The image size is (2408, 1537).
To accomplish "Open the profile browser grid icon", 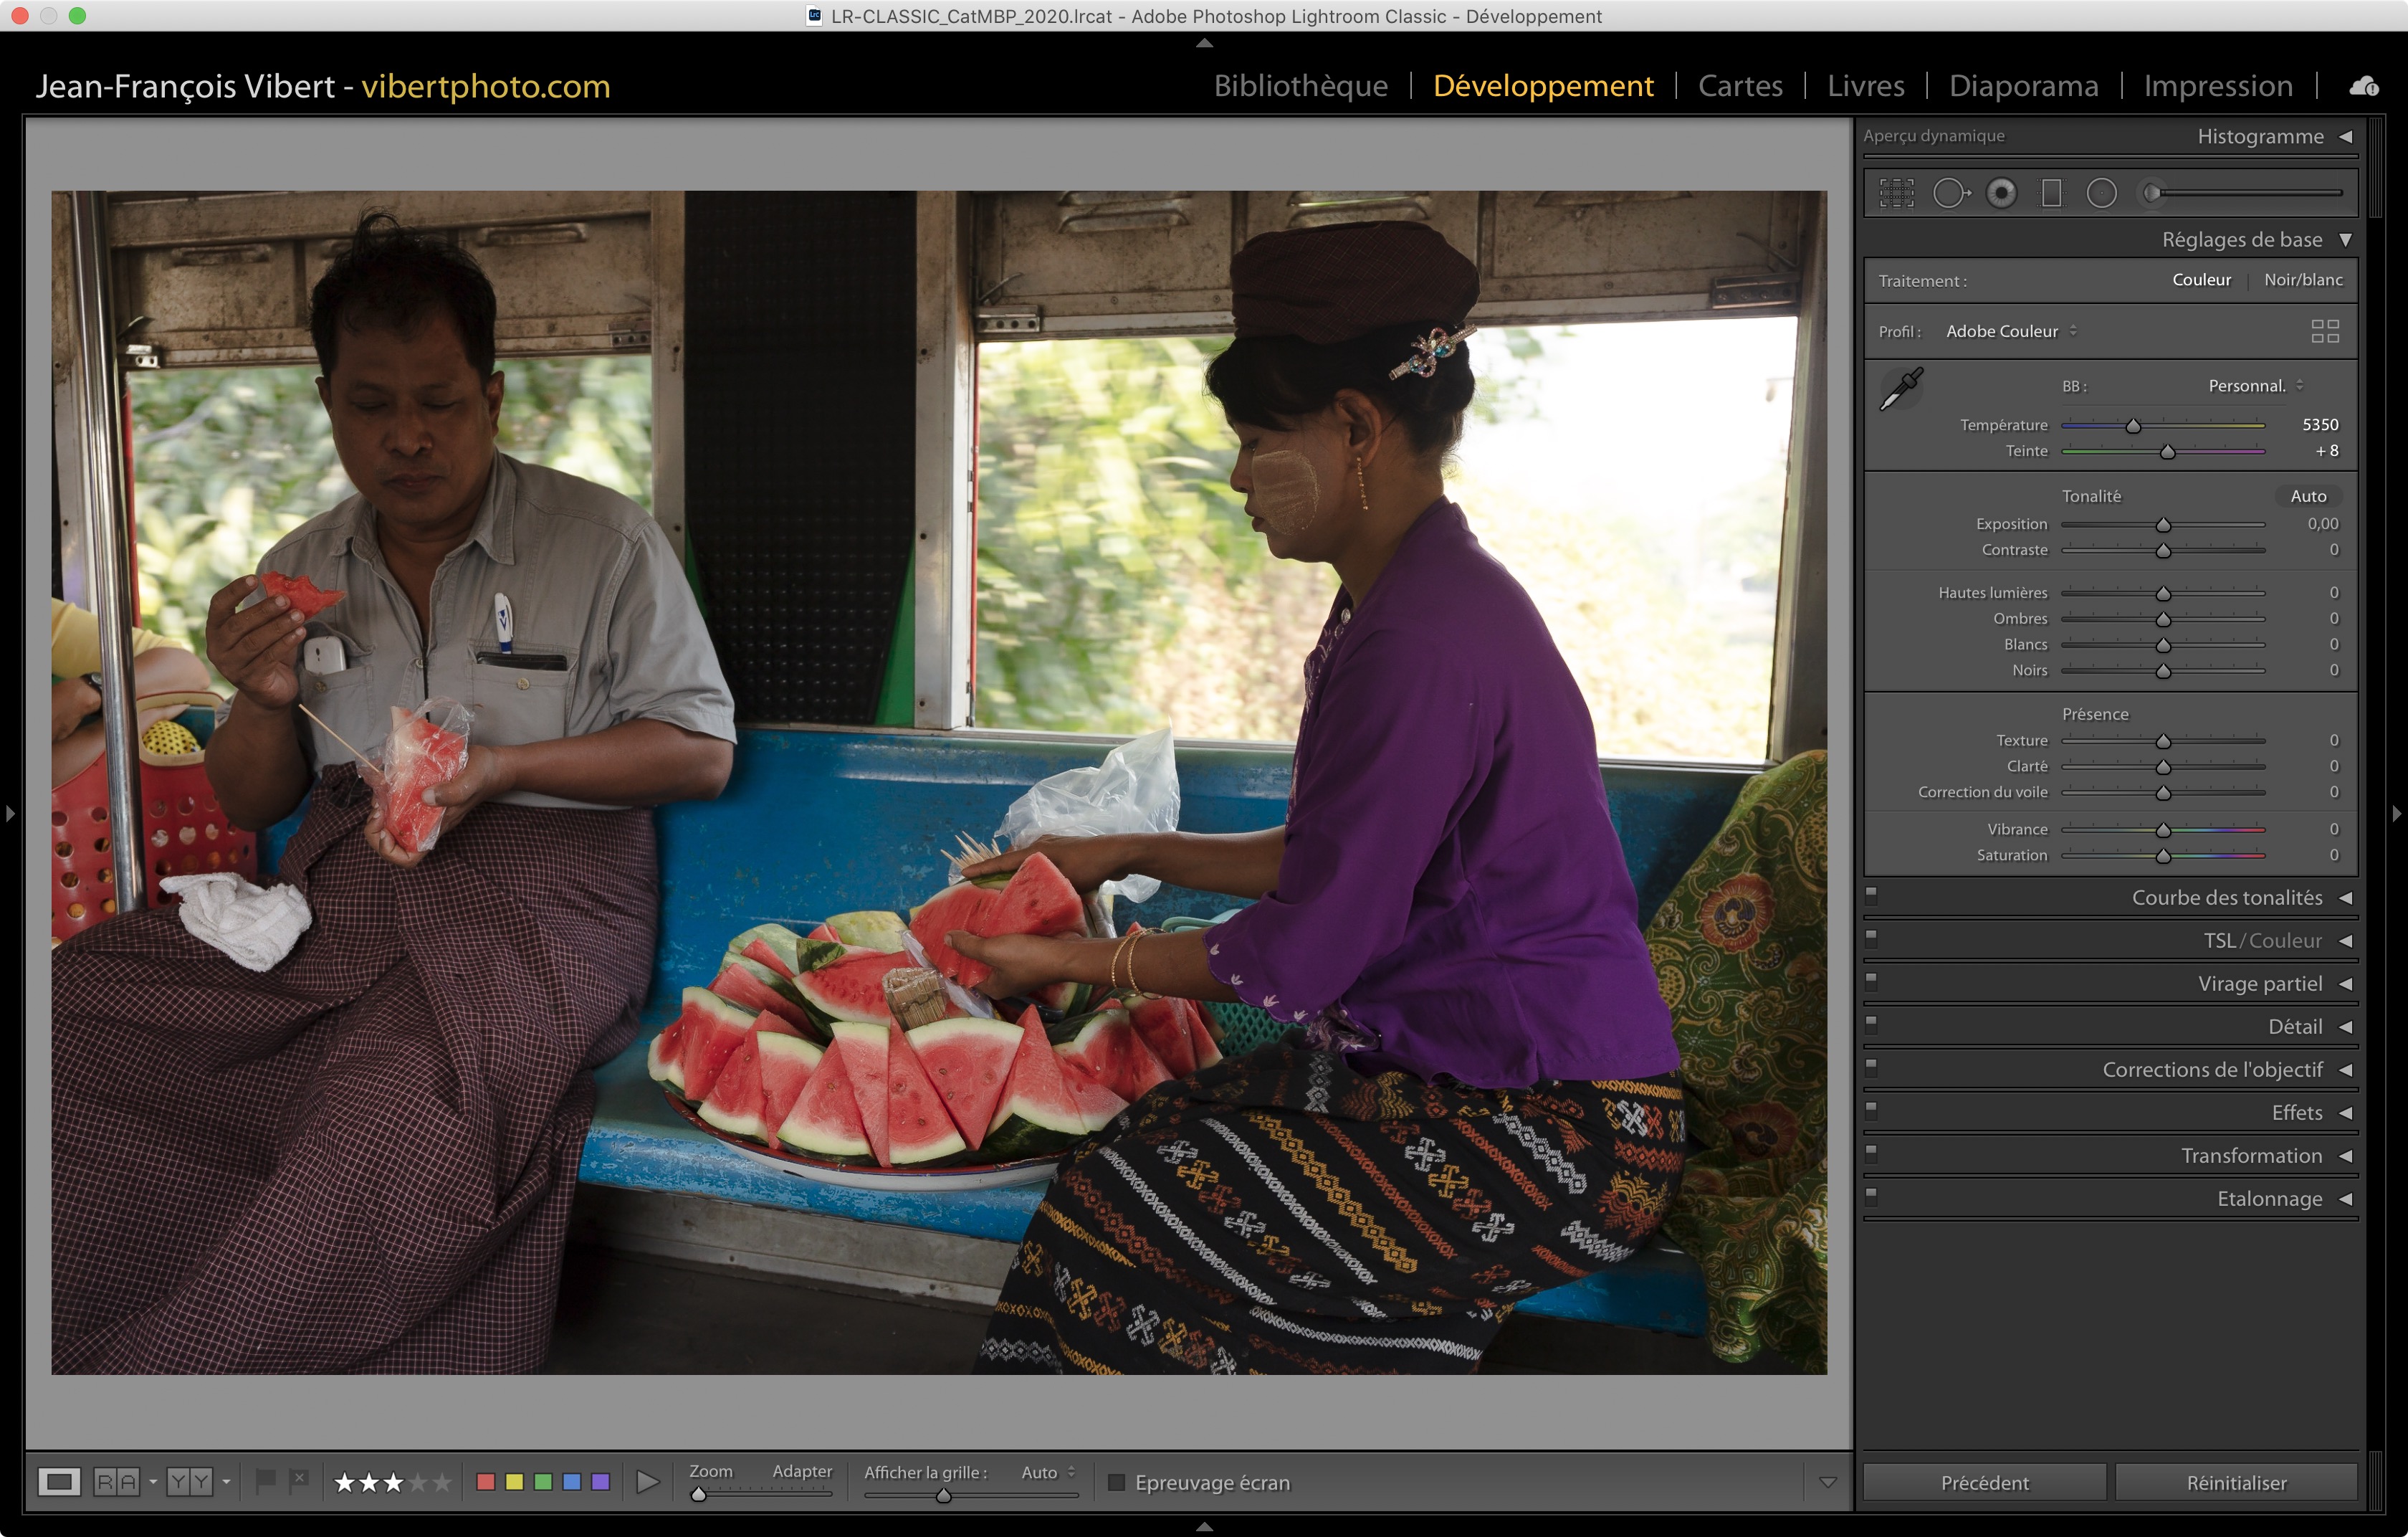I will coord(2324,331).
